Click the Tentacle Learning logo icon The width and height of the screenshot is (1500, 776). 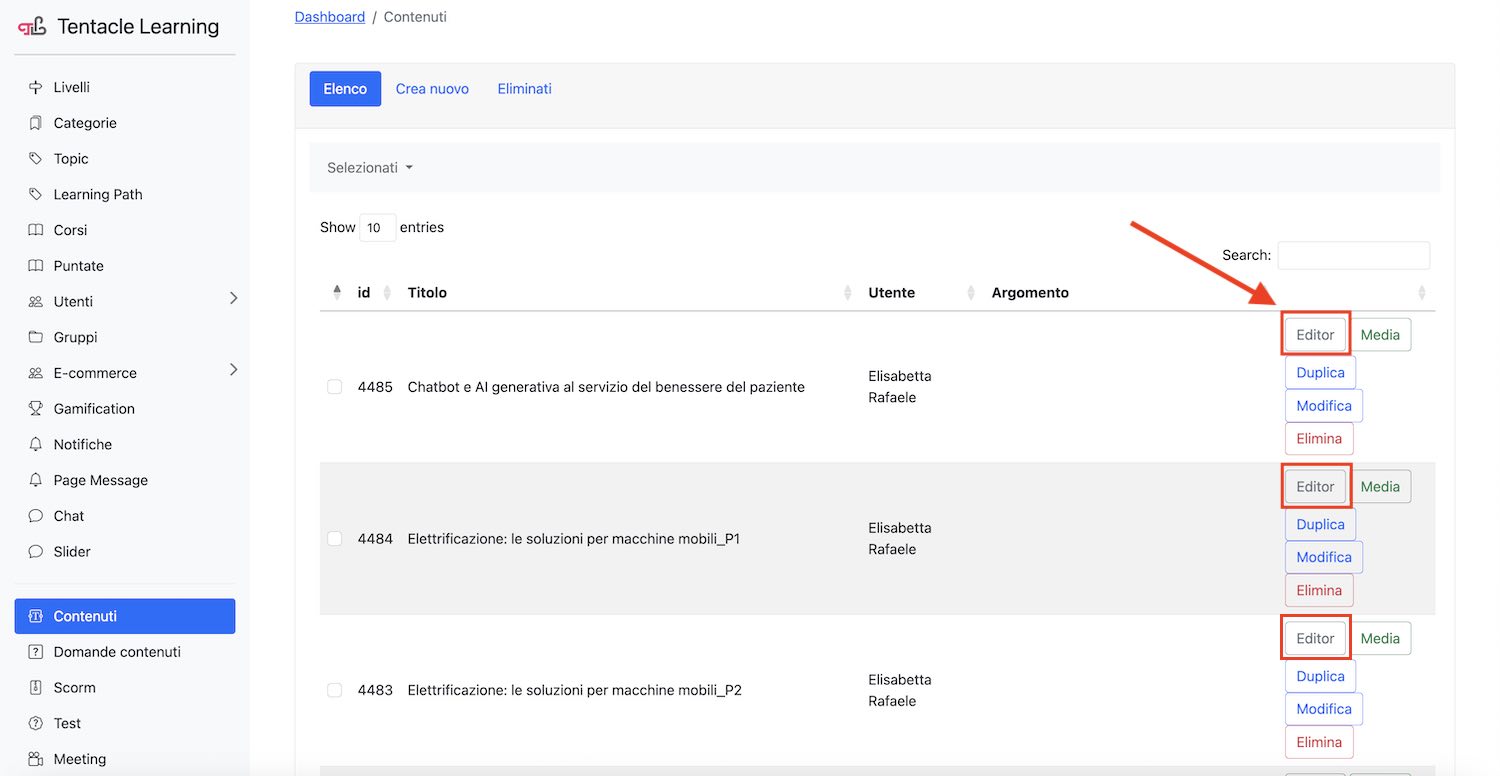pos(32,27)
